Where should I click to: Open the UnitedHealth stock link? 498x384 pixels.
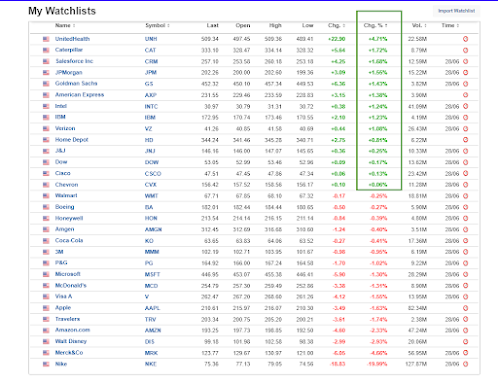click(x=72, y=39)
